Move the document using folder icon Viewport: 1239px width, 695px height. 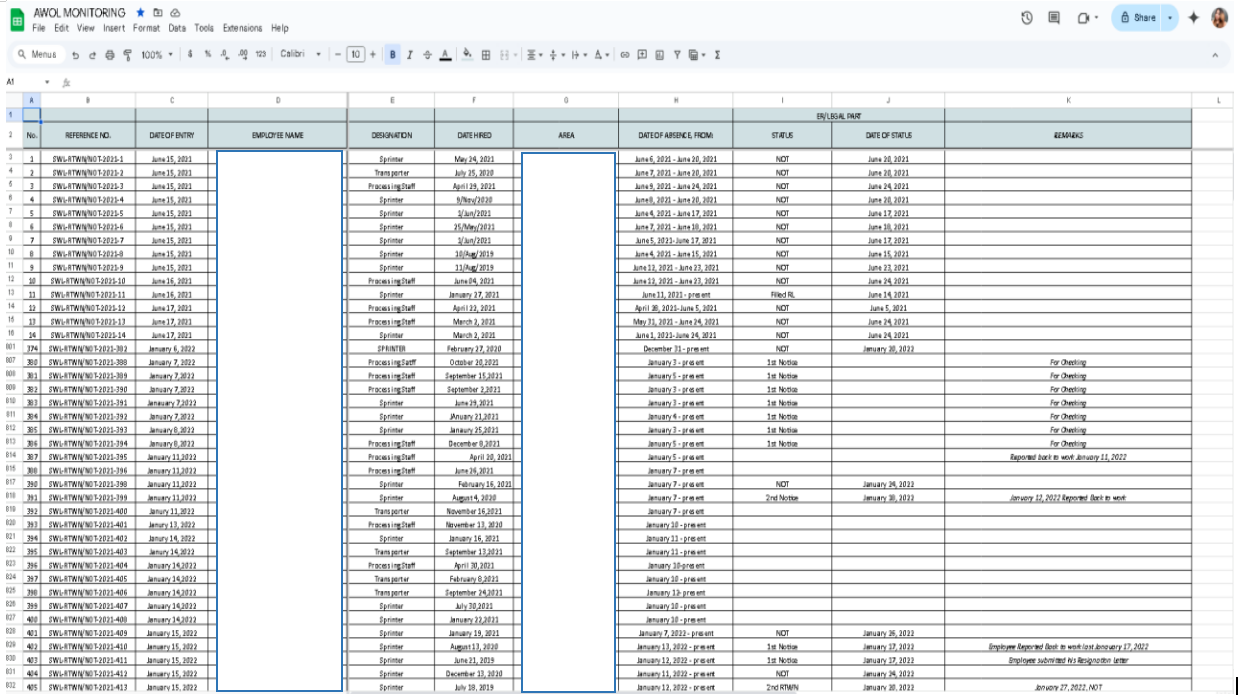157,13
